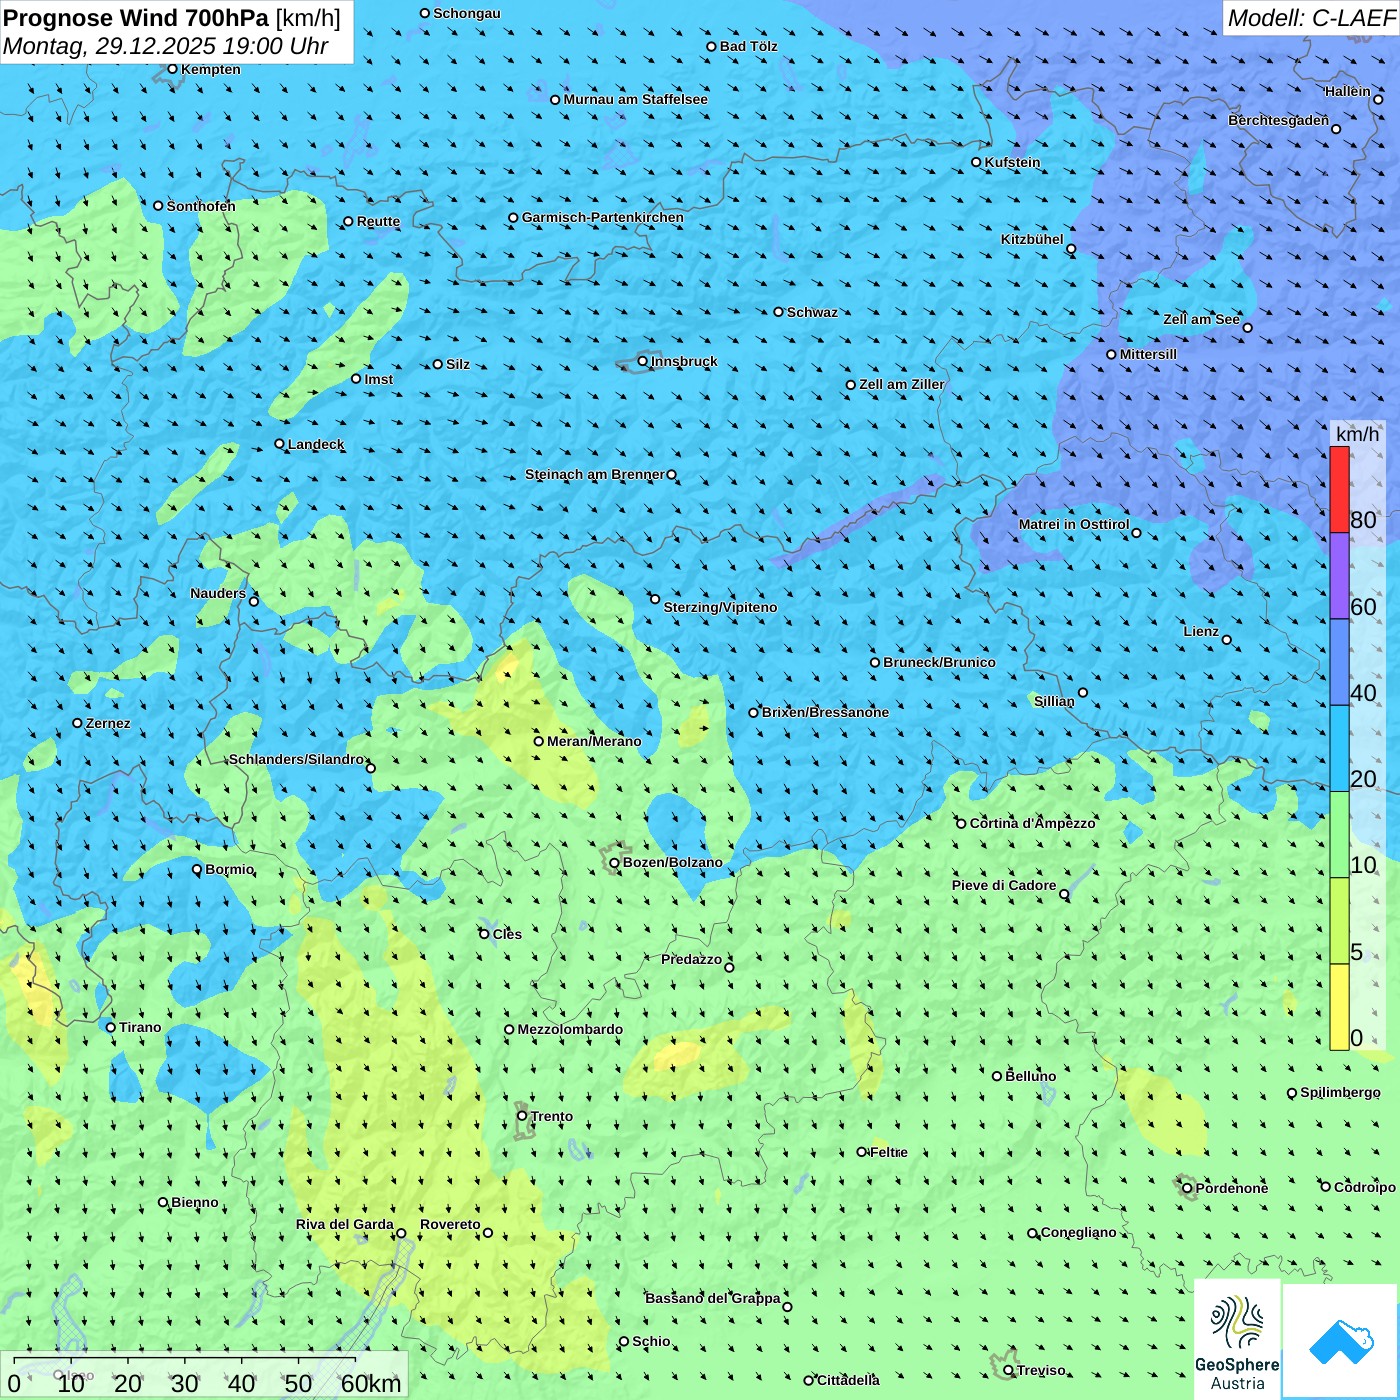
Task: Click the Steinach am Brenner label
Action: [x=595, y=474]
